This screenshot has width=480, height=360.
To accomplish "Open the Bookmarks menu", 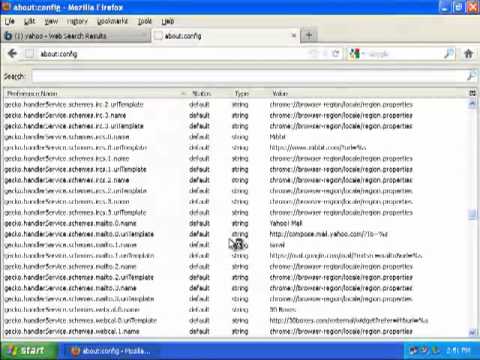I will click(112, 21).
